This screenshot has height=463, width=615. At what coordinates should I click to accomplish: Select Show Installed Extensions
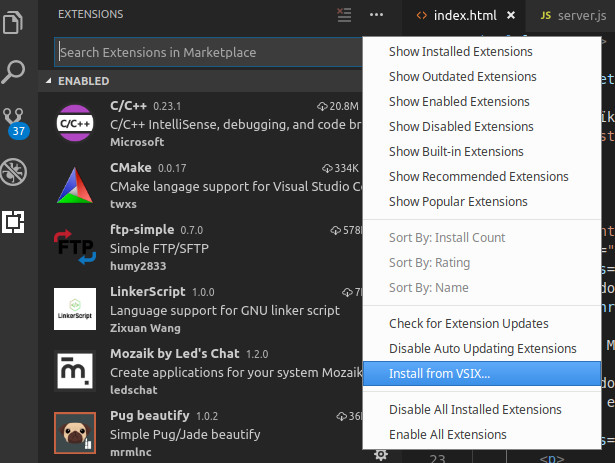pos(460,51)
